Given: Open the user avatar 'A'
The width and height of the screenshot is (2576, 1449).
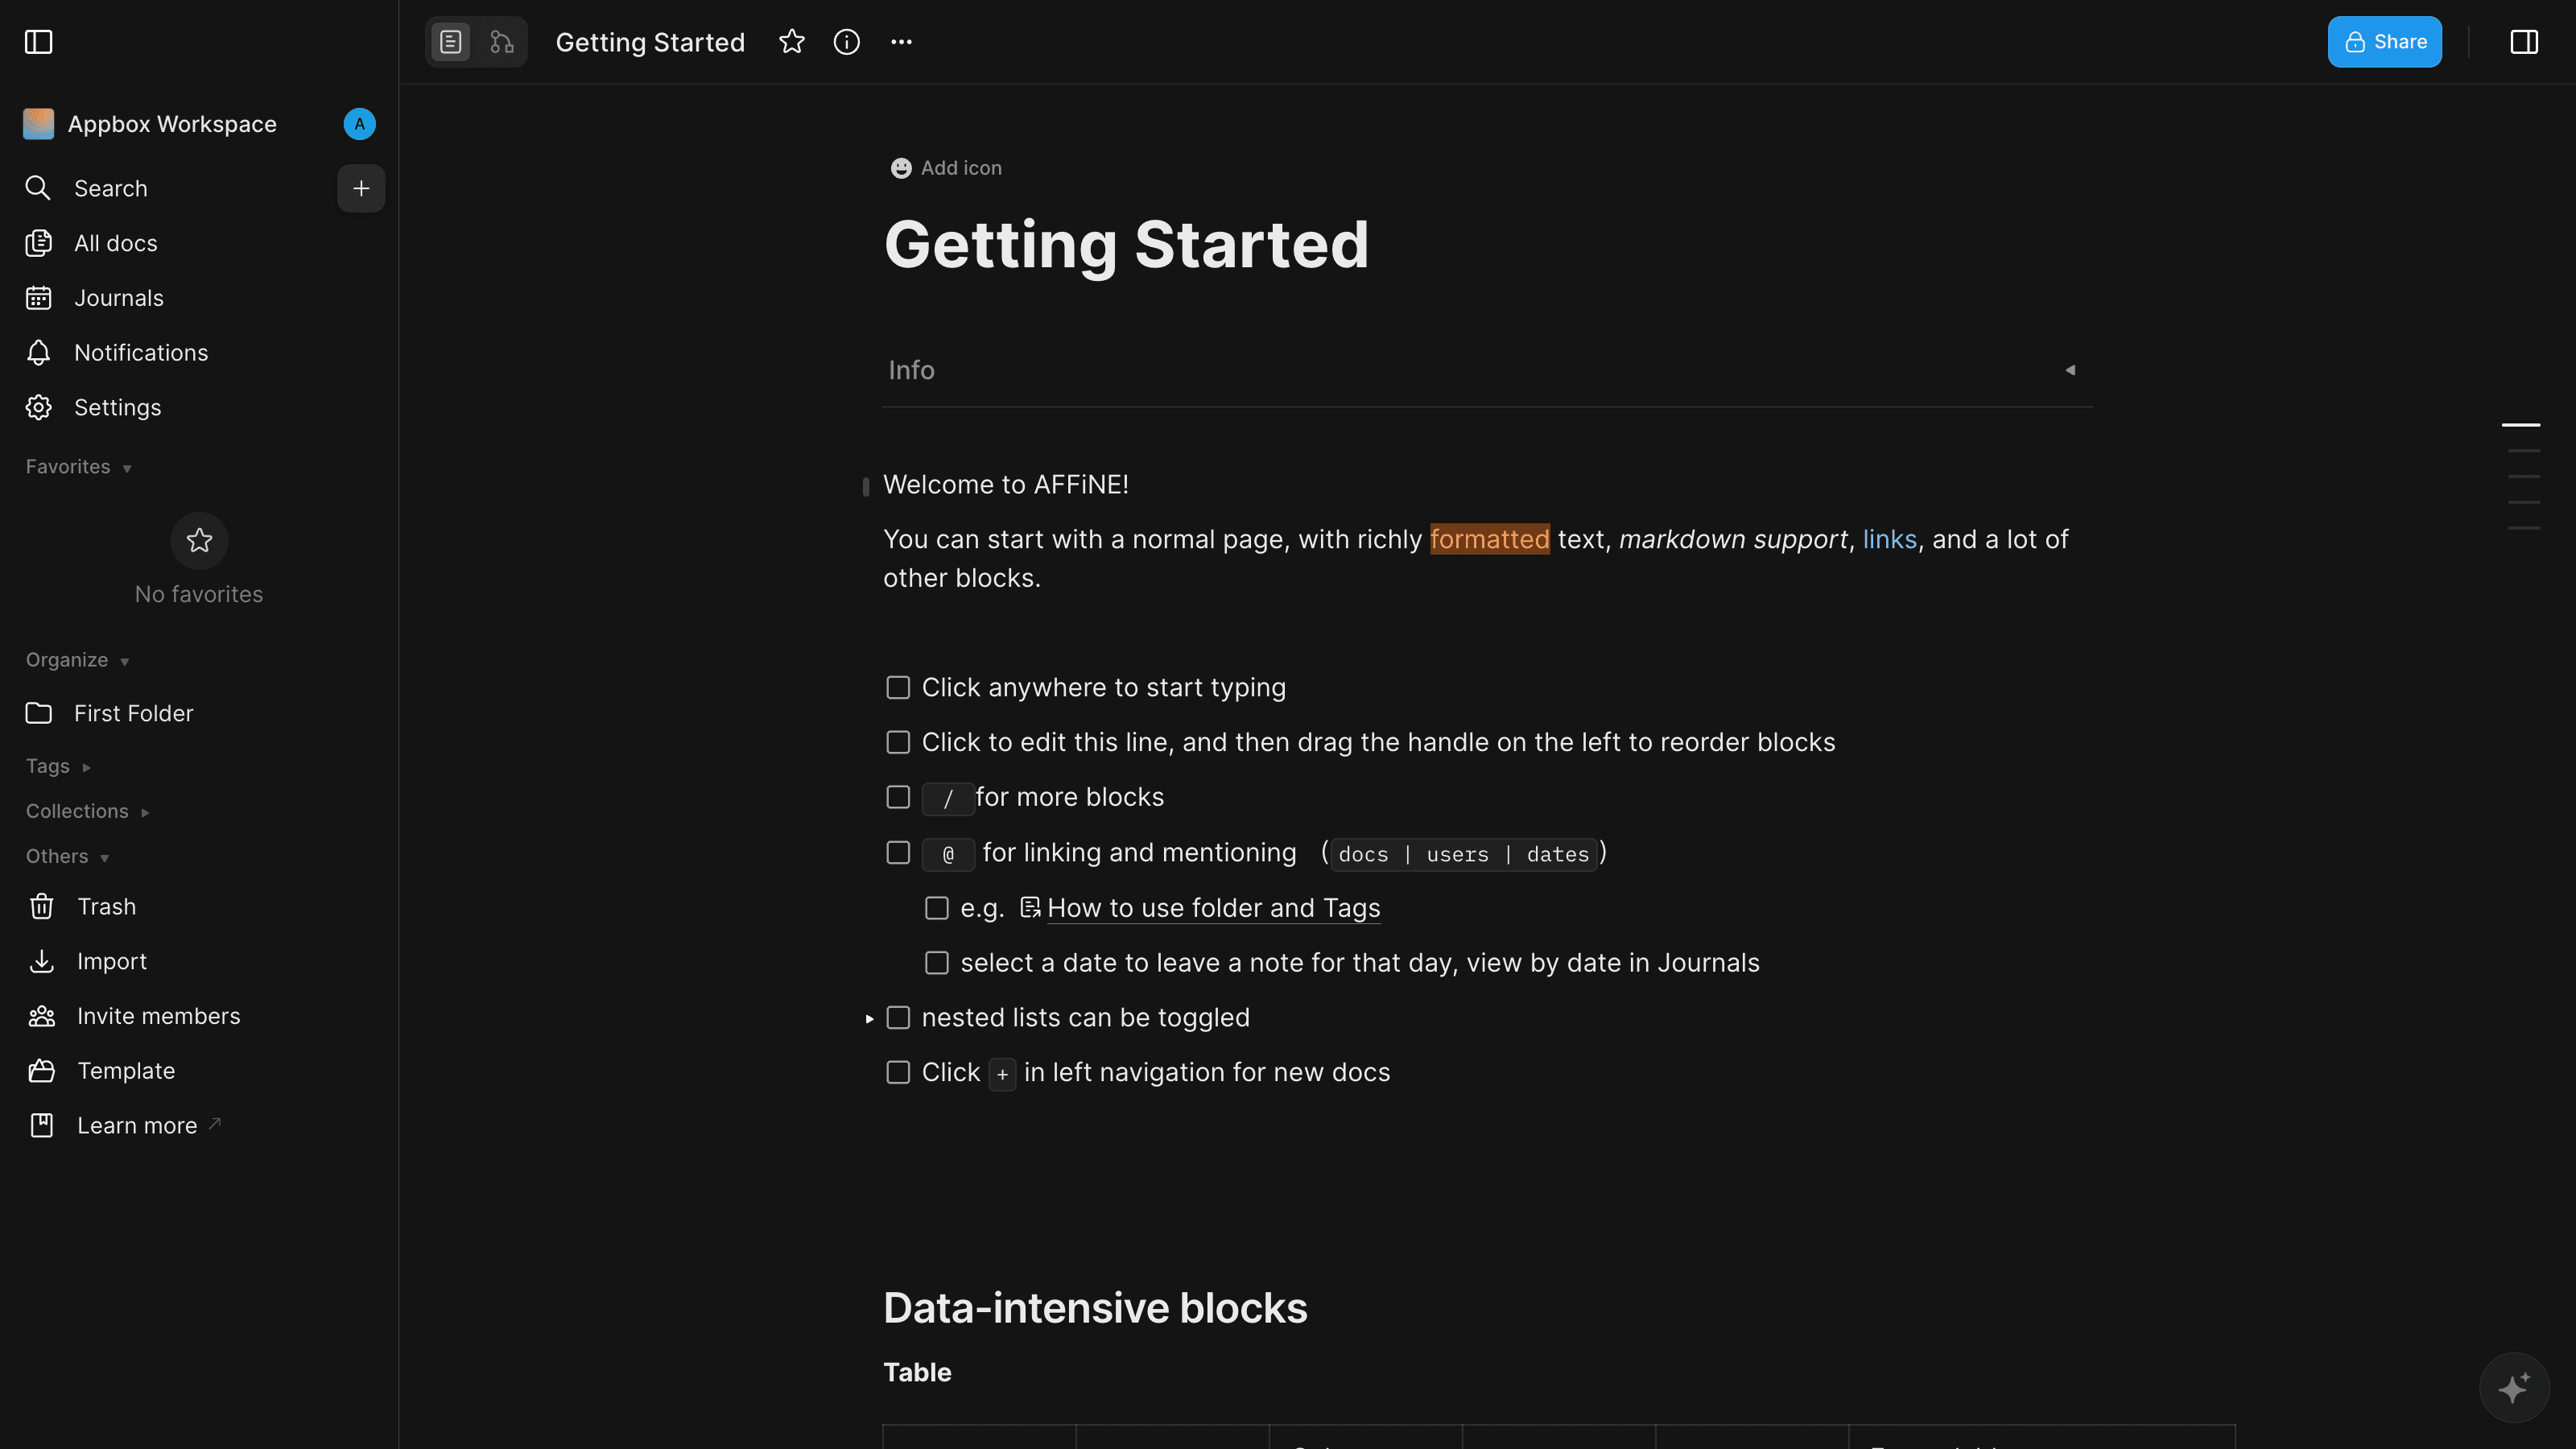Looking at the screenshot, I should coord(359,124).
